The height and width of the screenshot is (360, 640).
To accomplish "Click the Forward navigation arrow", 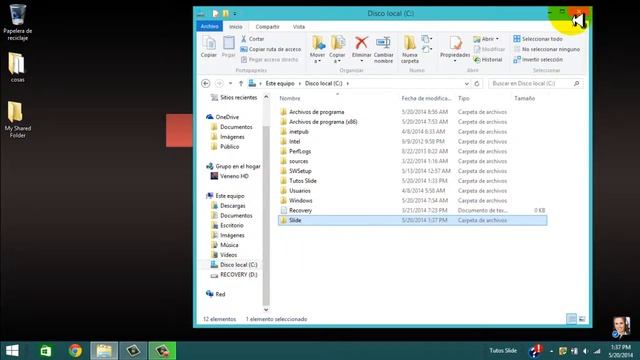I will pyautogui.click(x=219, y=83).
